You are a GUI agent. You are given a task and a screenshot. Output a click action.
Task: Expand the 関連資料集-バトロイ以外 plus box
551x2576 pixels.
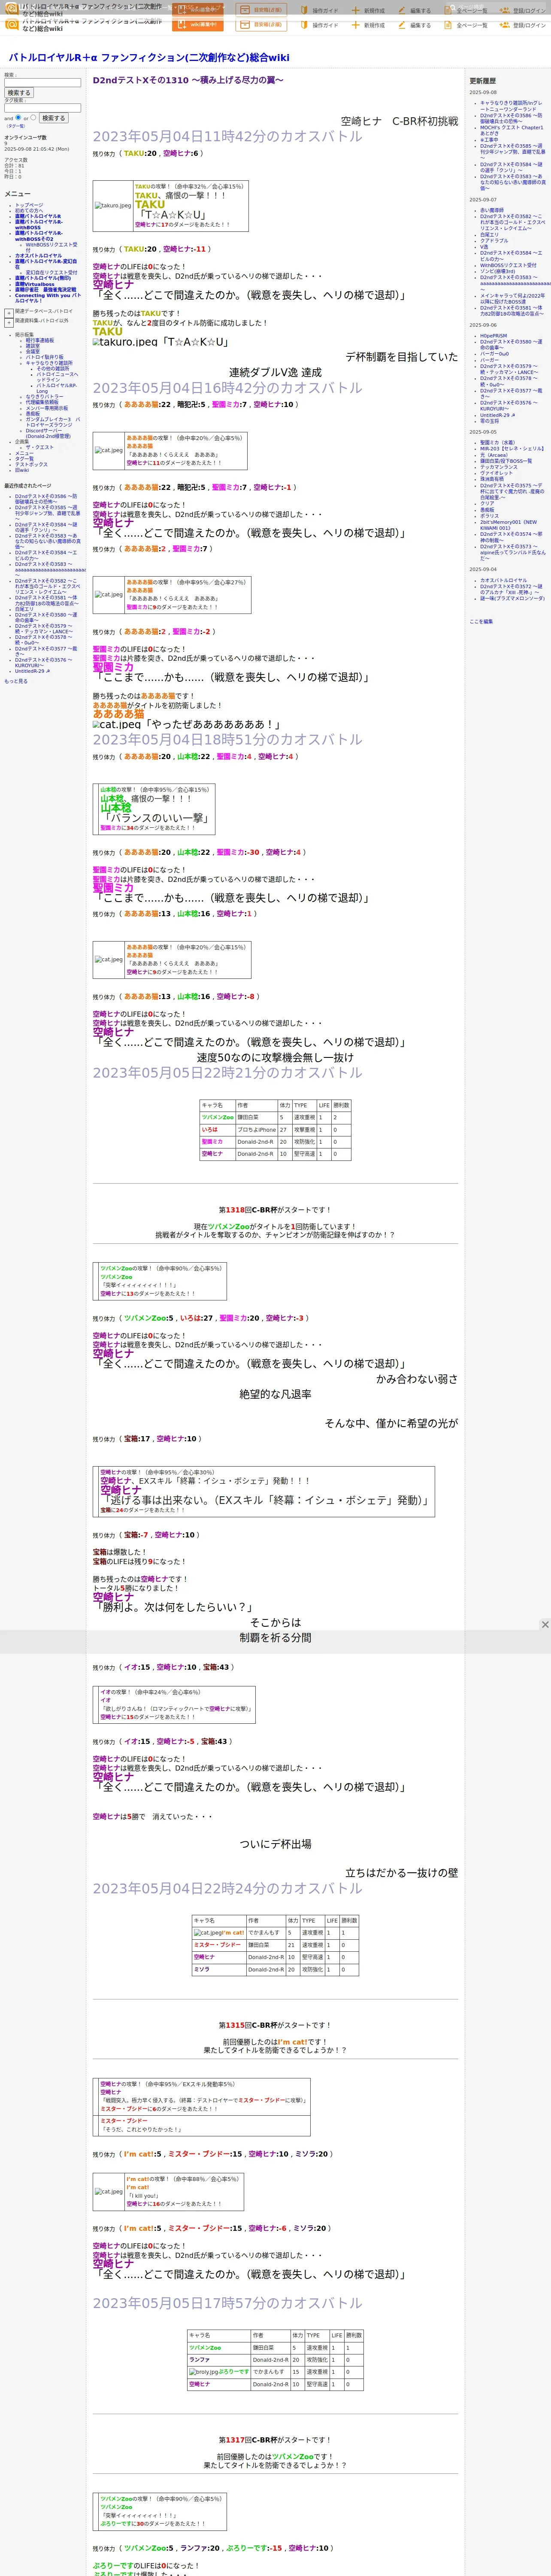pyautogui.click(x=9, y=323)
